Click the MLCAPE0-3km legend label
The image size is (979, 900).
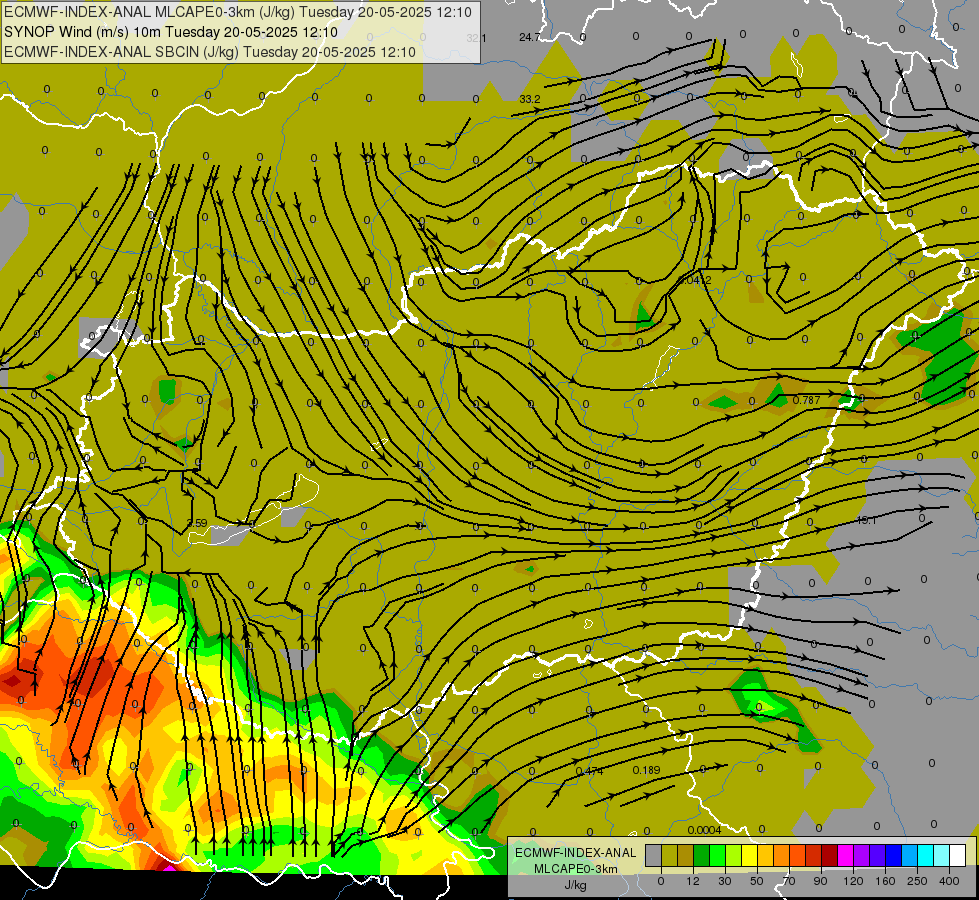(575, 869)
